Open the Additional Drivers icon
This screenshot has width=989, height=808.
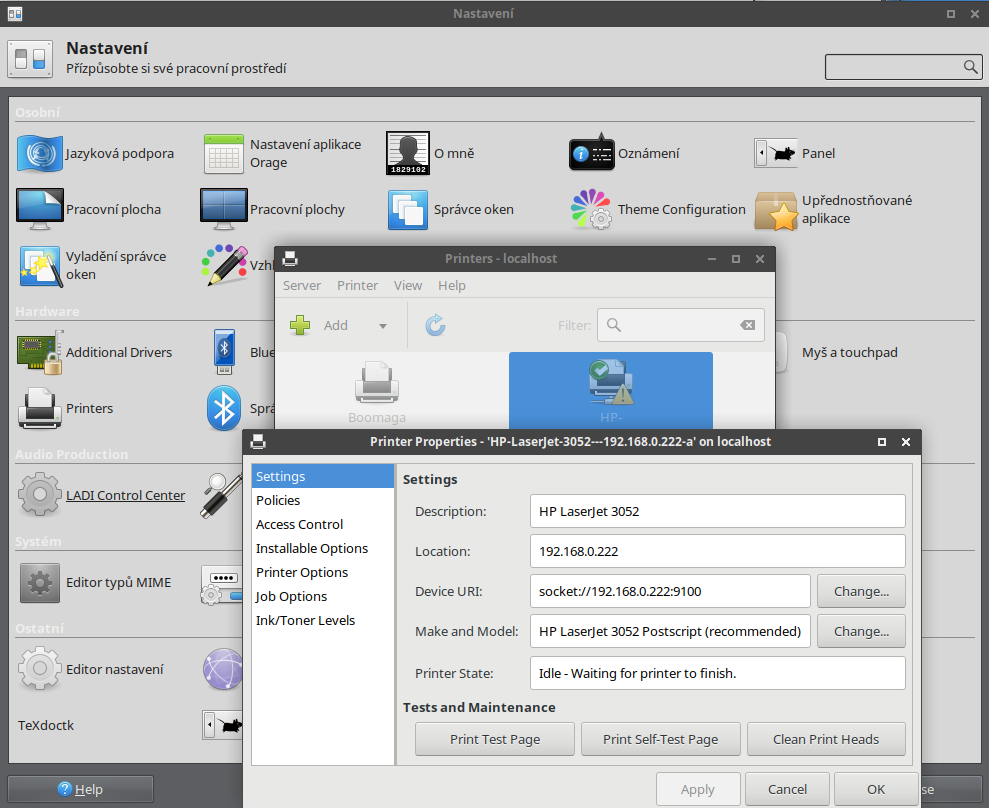pos(40,352)
